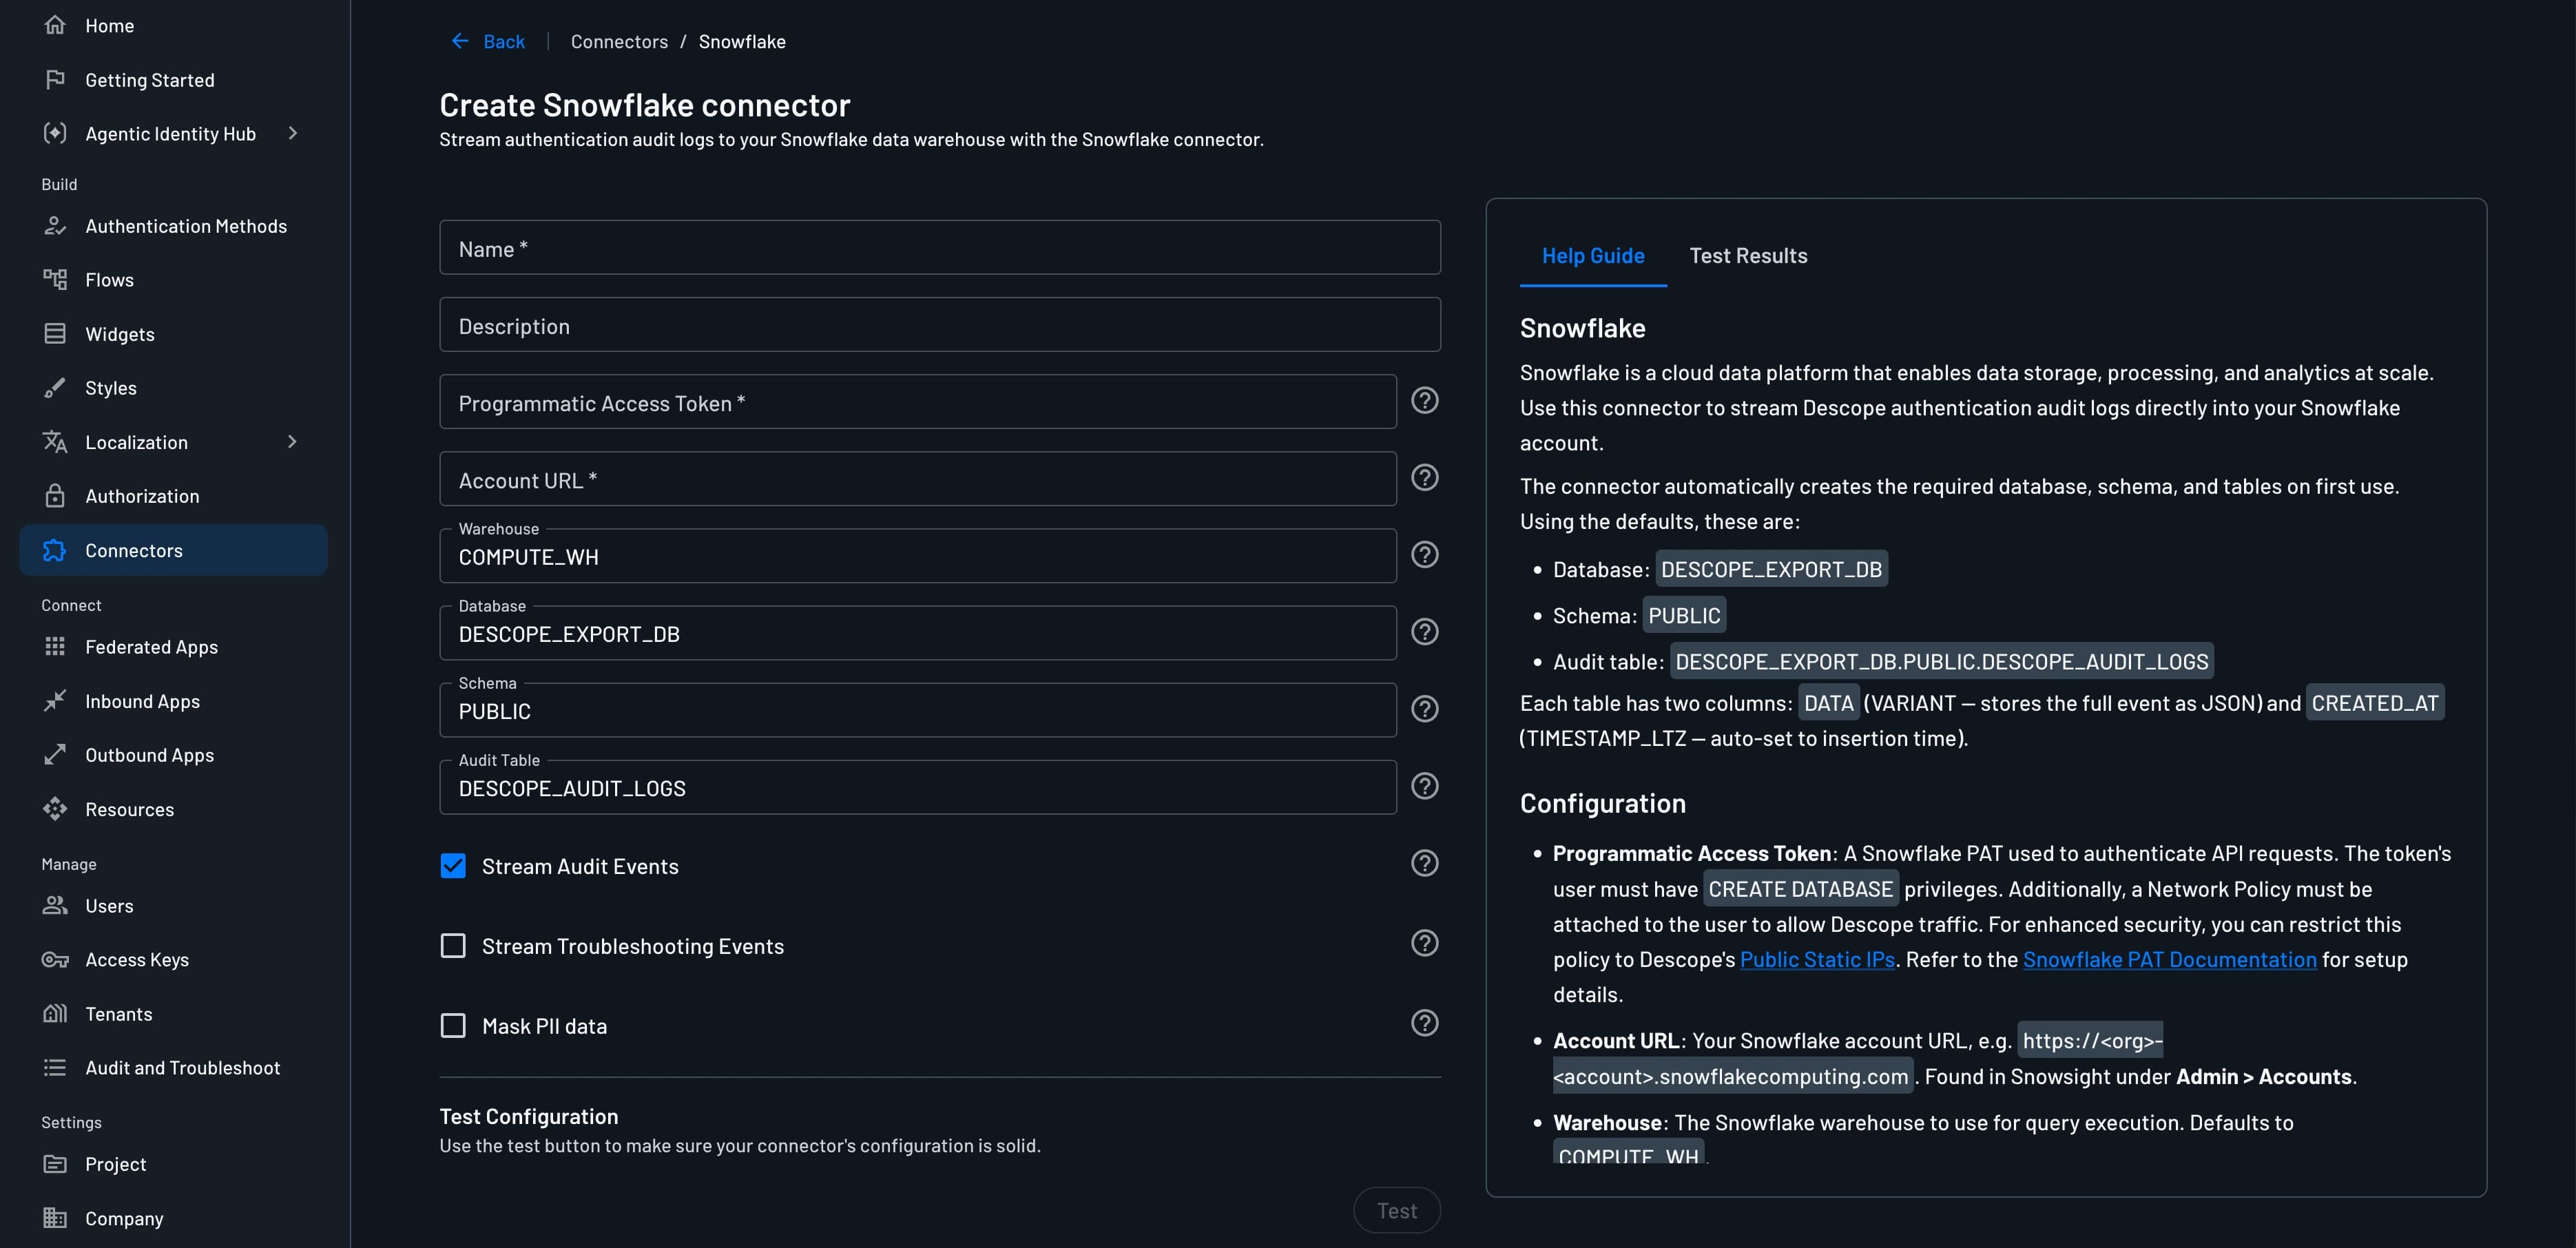
Task: Click the Resources icon
Action: (55, 809)
